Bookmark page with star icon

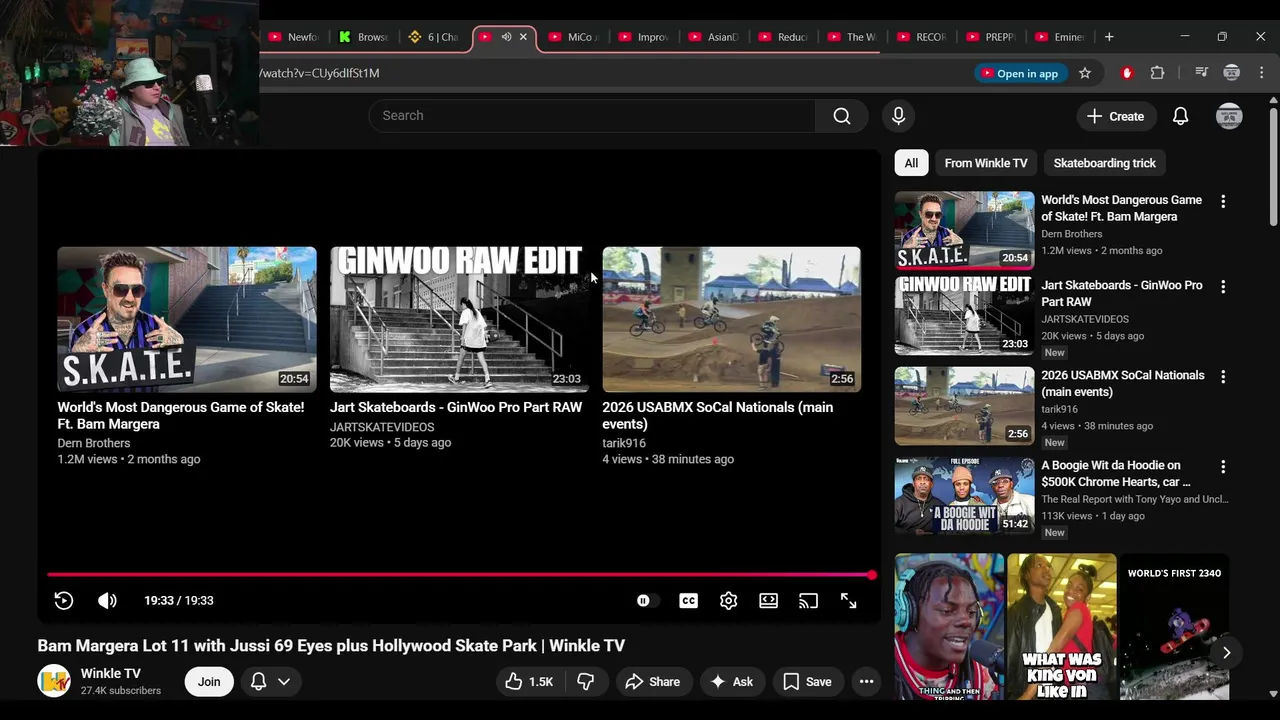coord(1085,73)
